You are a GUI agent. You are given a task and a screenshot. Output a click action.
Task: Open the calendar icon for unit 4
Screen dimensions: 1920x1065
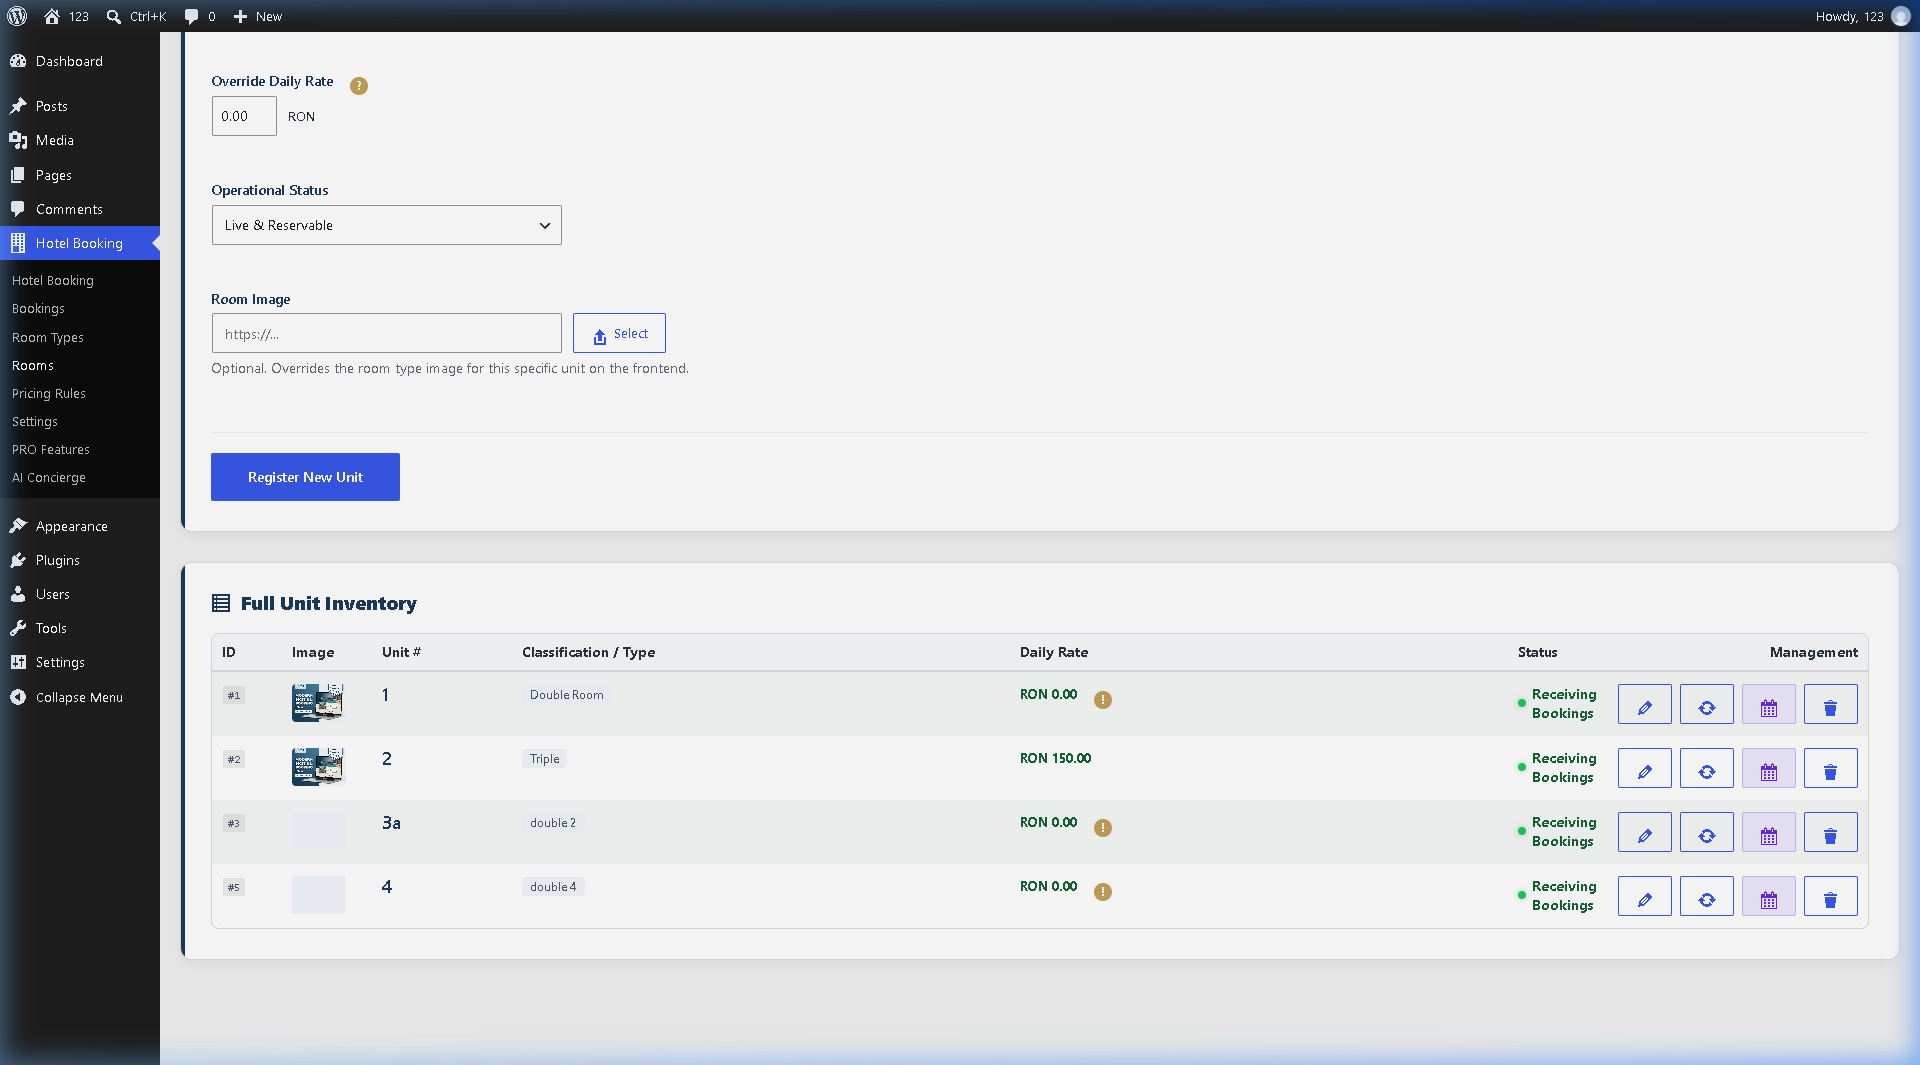pyautogui.click(x=1768, y=896)
